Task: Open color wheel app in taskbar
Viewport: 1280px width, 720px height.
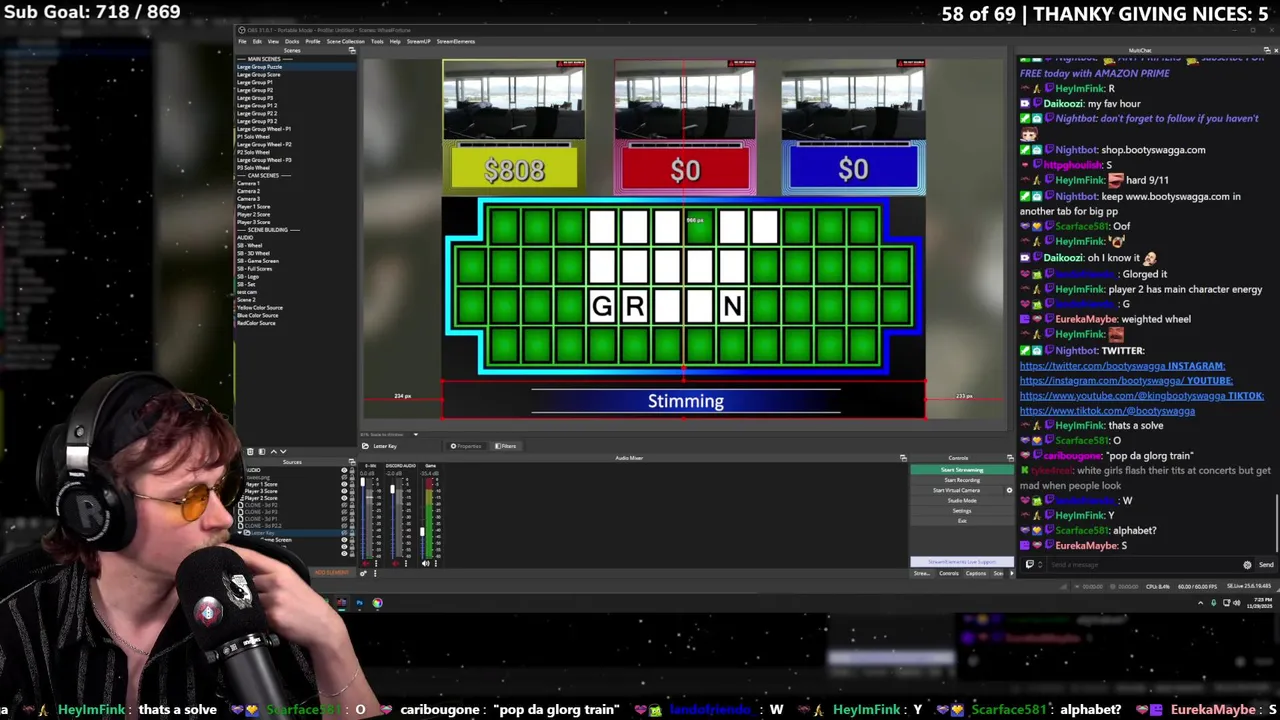Action: click(377, 603)
